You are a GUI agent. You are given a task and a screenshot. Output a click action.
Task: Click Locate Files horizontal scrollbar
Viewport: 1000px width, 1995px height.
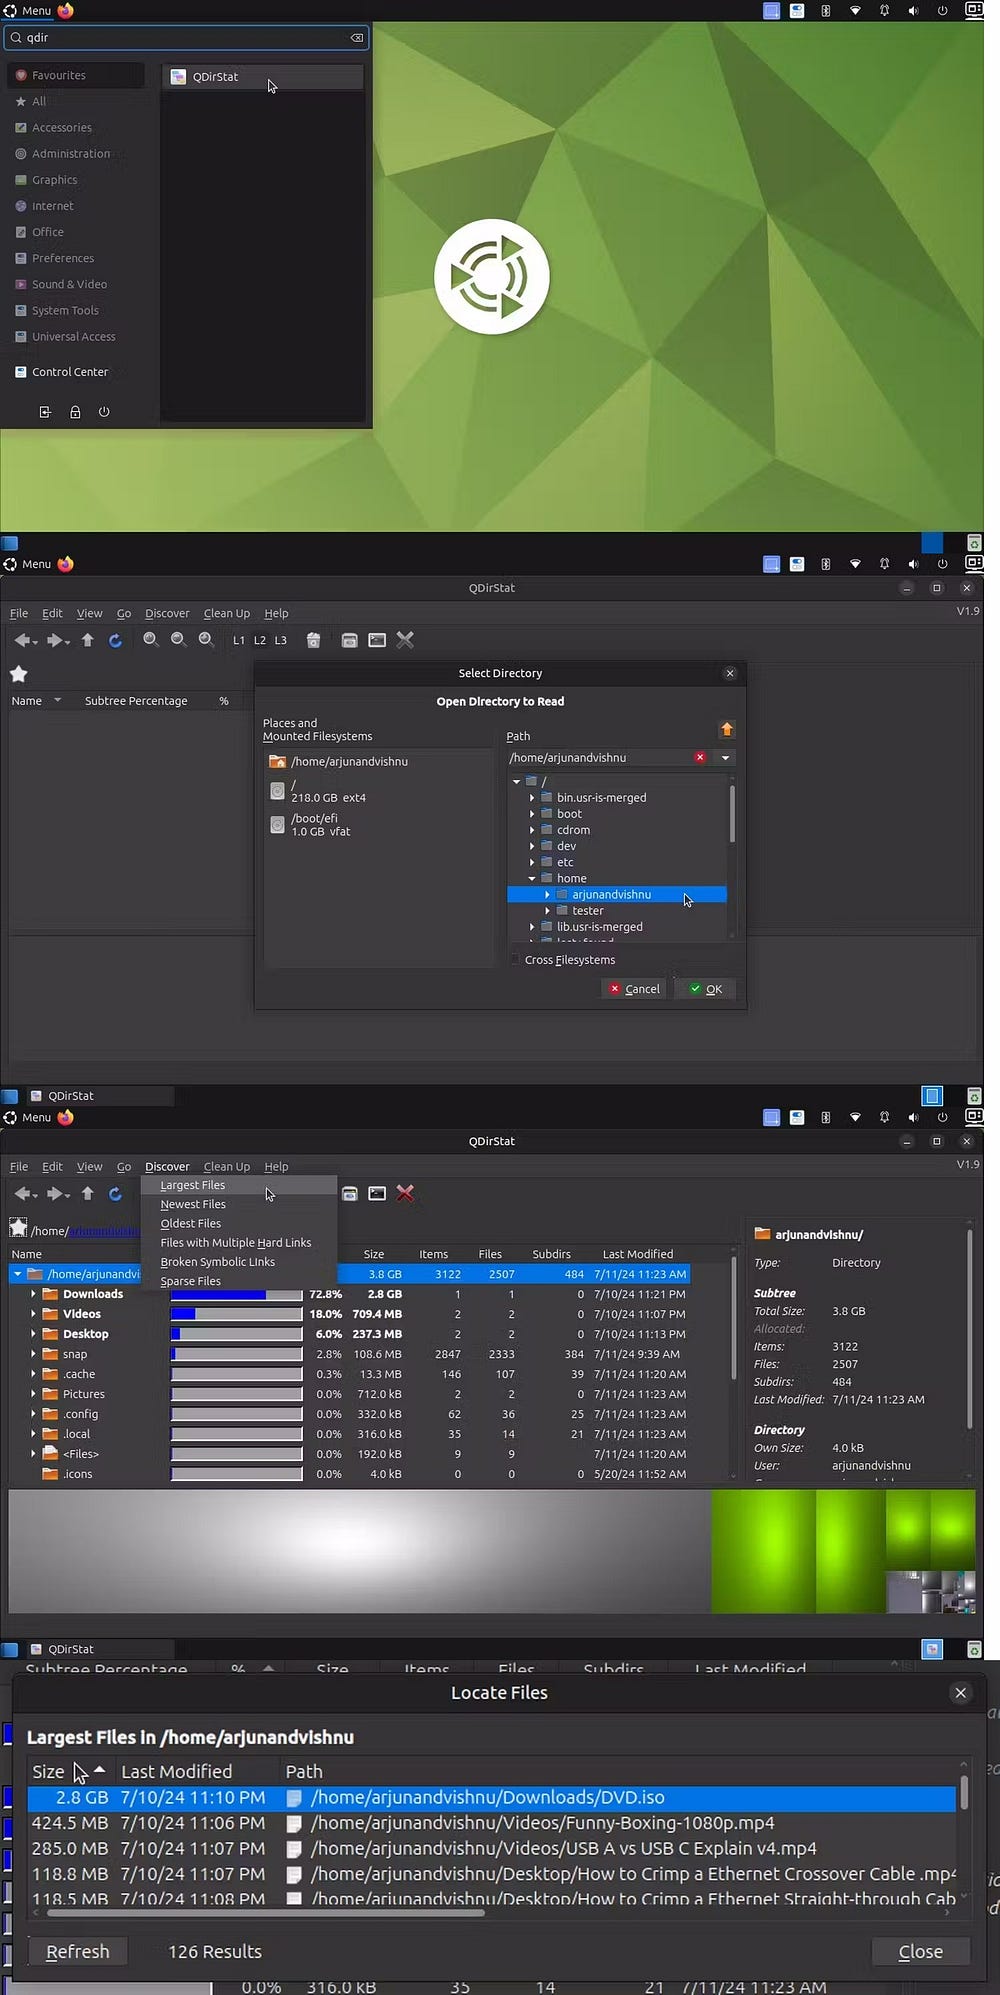[265, 1913]
